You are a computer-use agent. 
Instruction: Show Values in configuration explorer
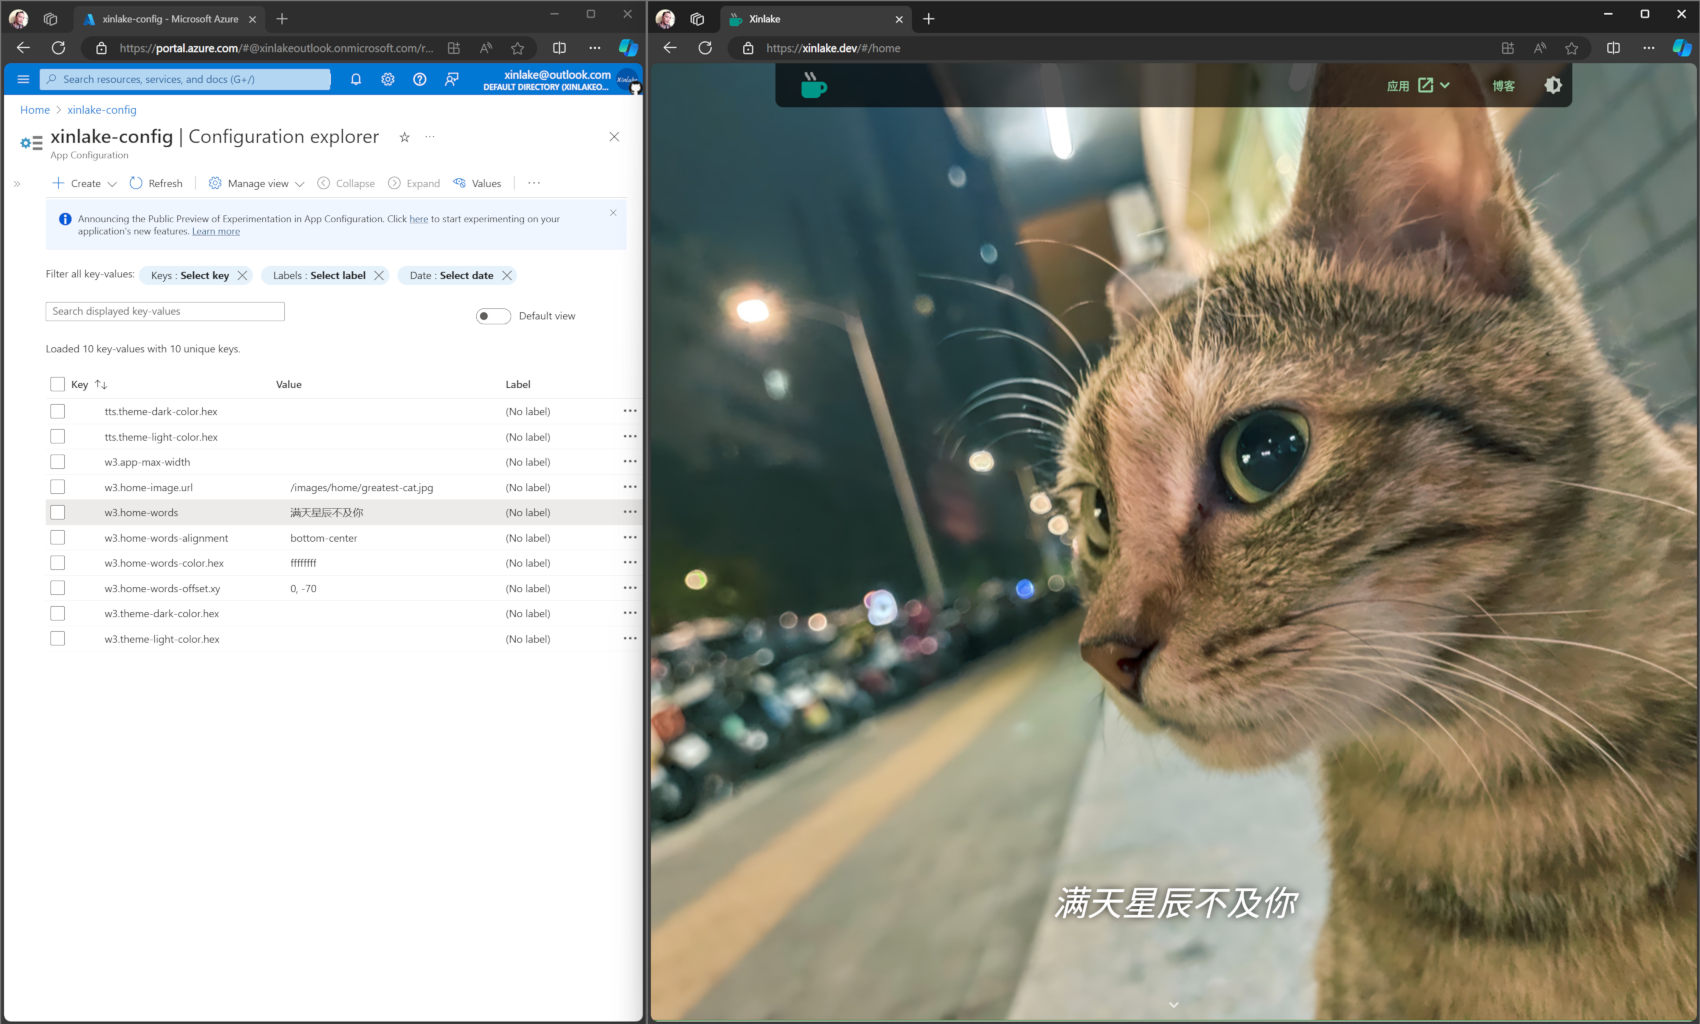pos(477,183)
